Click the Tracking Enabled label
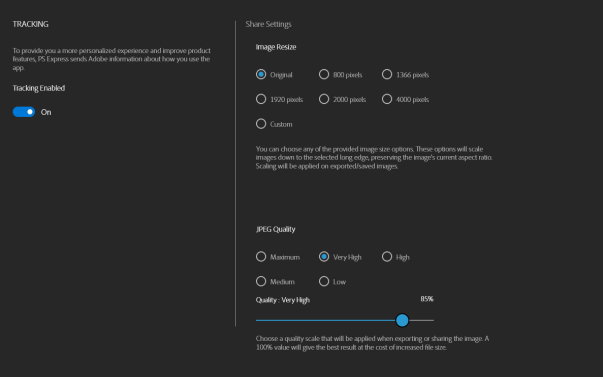 tap(39, 88)
